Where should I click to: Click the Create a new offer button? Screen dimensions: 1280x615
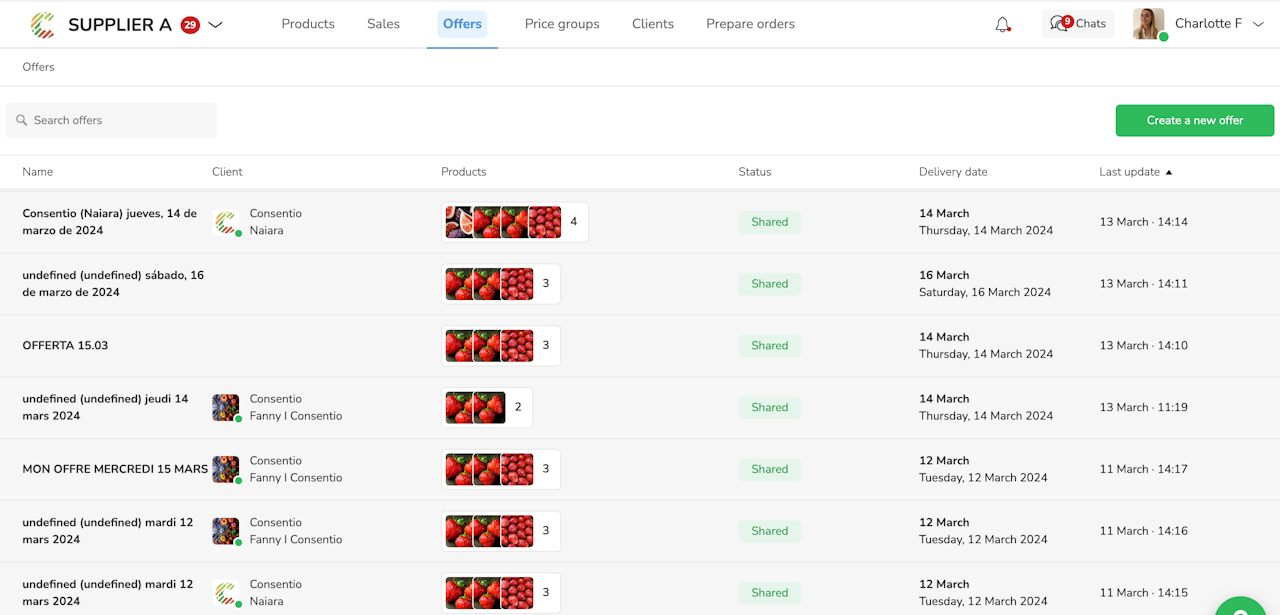(1194, 120)
